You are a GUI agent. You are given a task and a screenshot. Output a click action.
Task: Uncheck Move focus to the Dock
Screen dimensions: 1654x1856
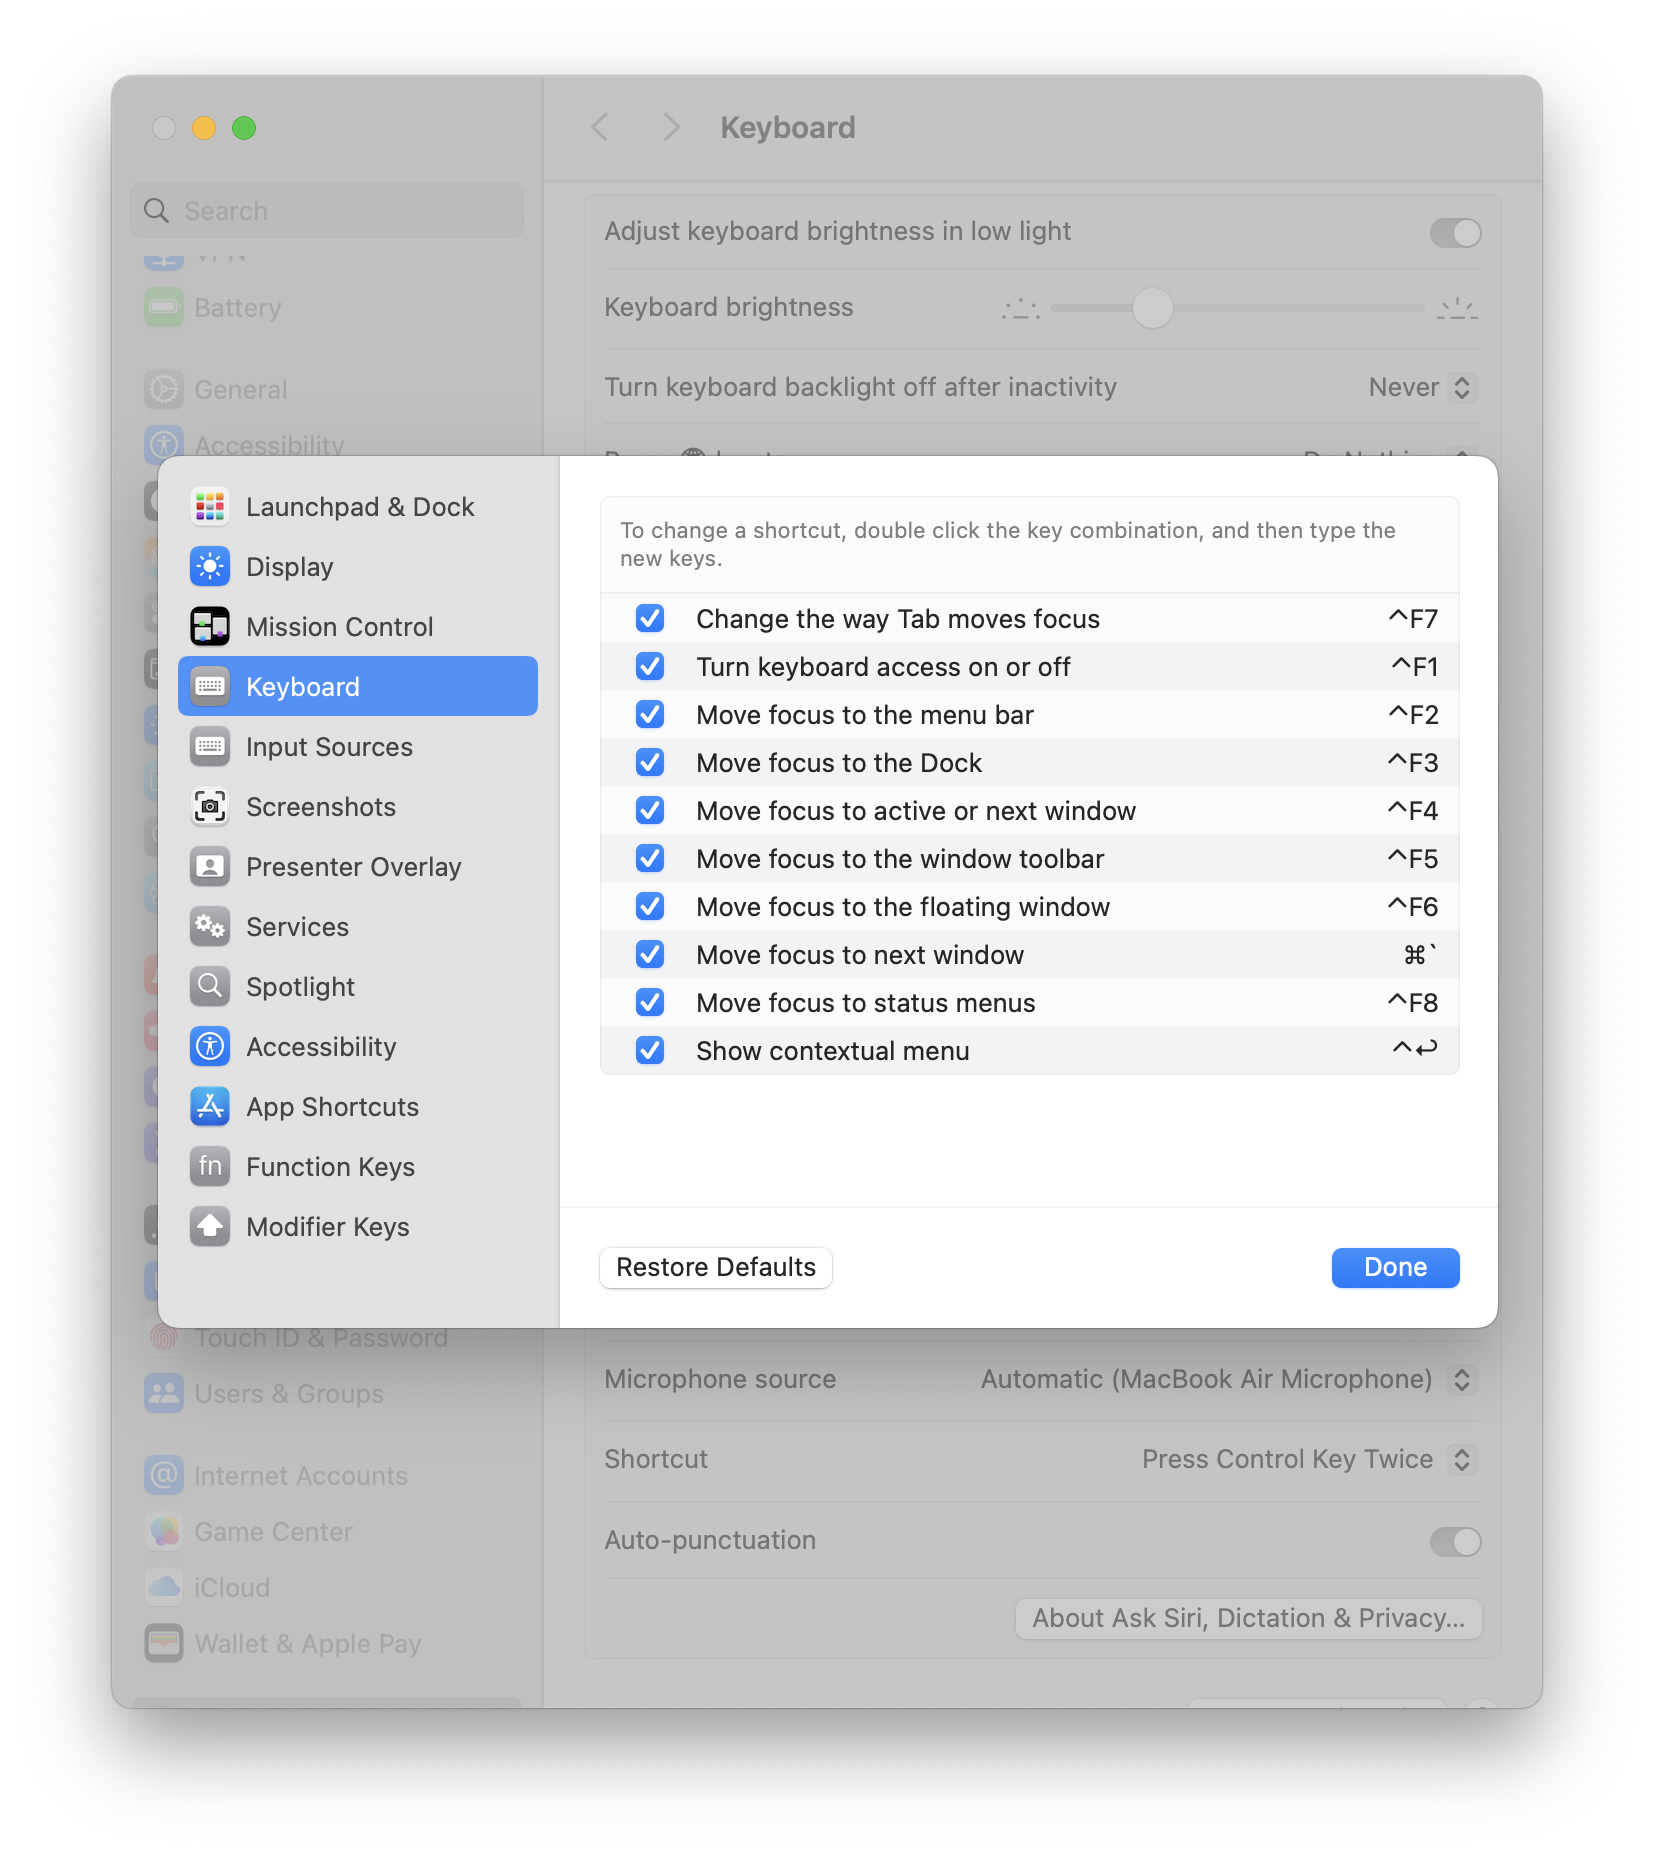point(650,763)
